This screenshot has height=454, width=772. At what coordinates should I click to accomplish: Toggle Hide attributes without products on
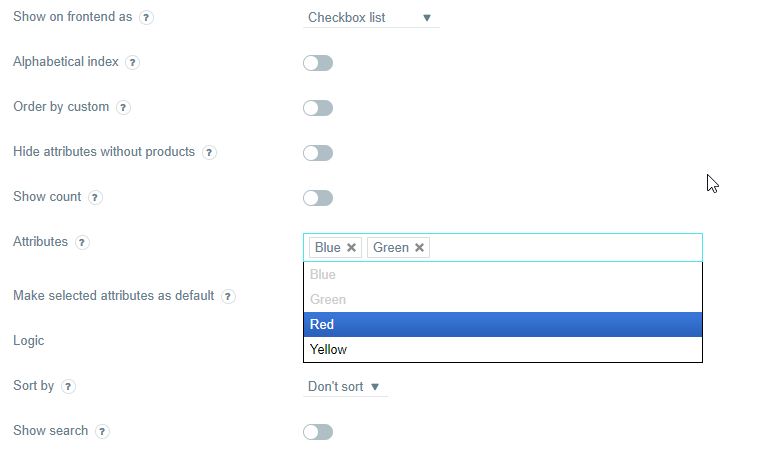pyautogui.click(x=318, y=153)
